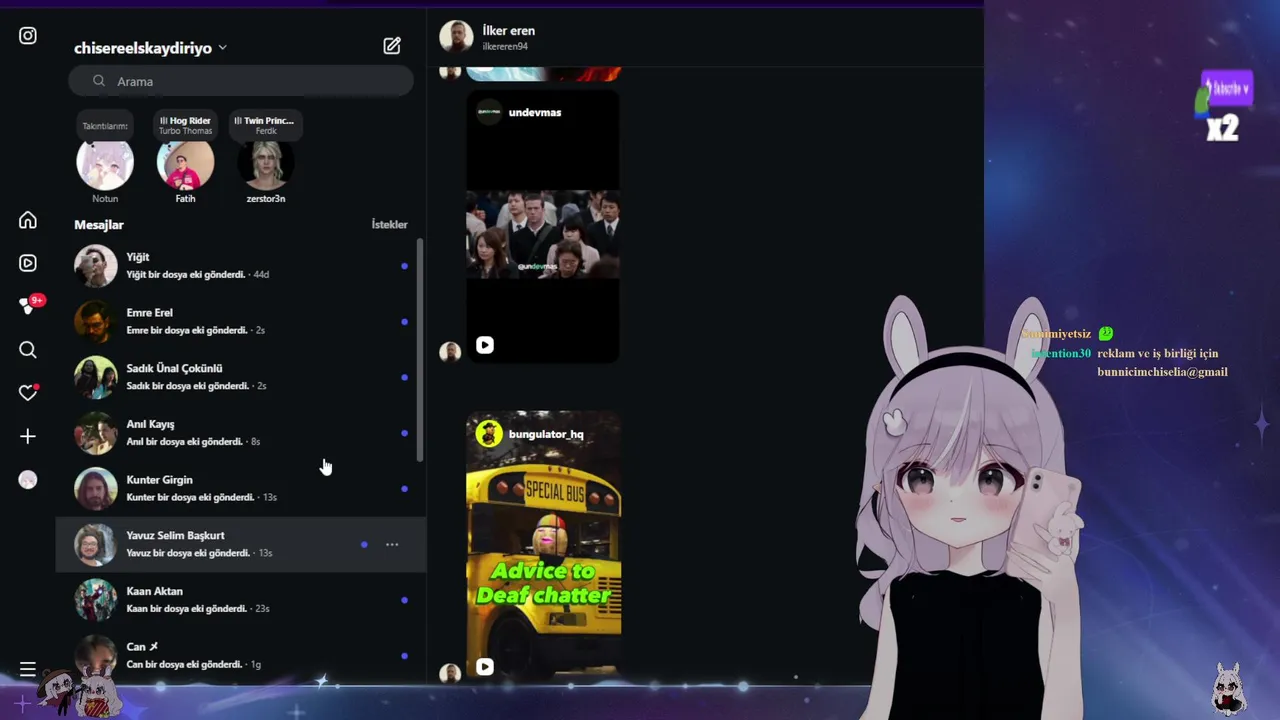Image resolution: width=1280 pixels, height=720 pixels.
Task: Open the Notun note avatar
Action: pyautogui.click(x=105, y=164)
